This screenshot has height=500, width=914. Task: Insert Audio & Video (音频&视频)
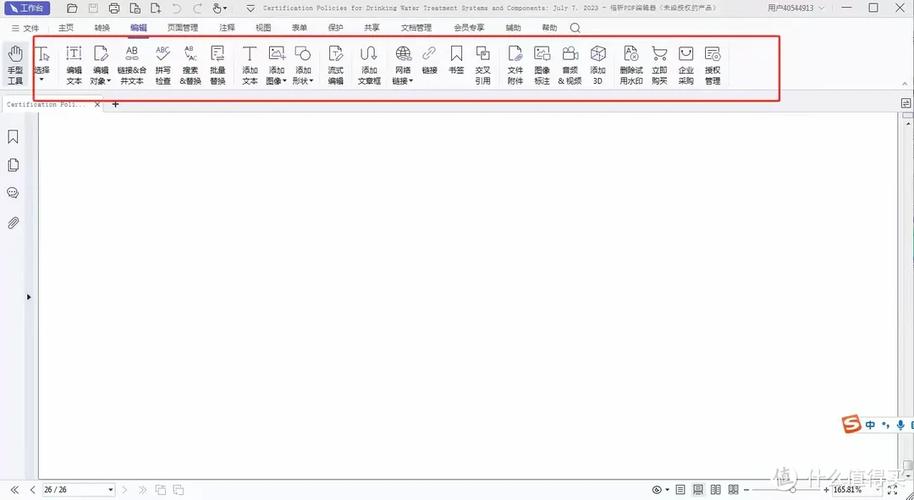[x=570, y=65]
